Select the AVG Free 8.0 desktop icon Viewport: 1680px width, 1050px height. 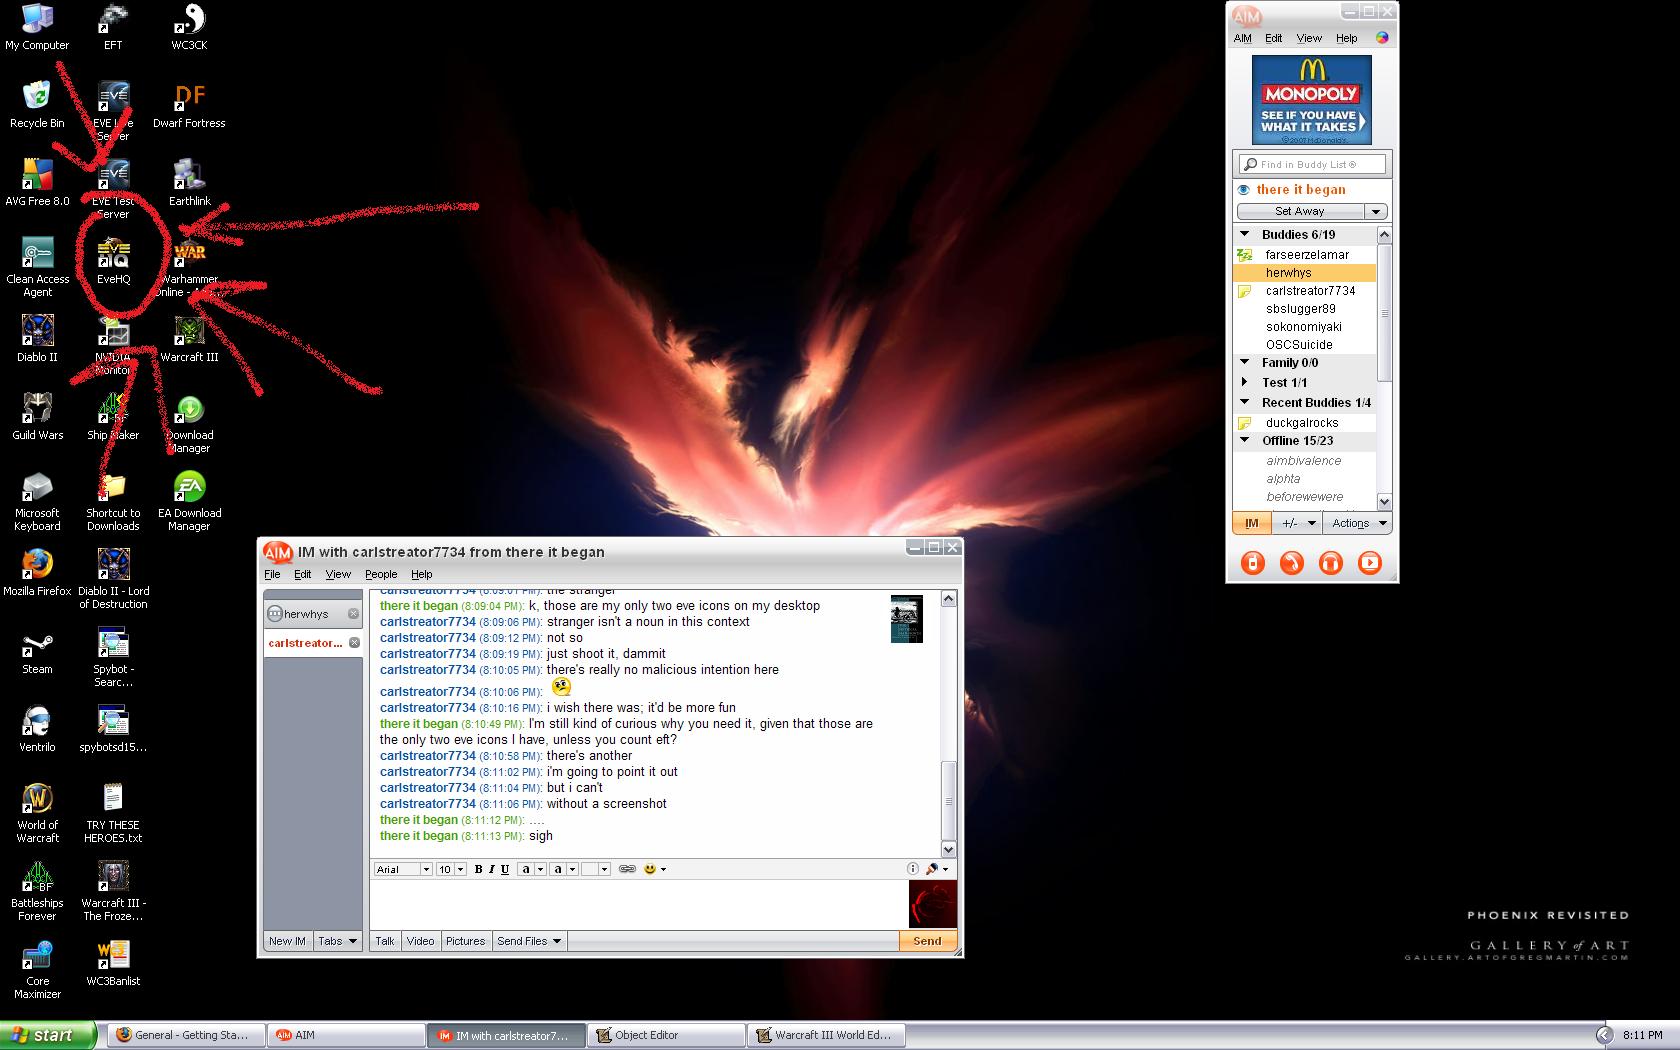[37, 183]
